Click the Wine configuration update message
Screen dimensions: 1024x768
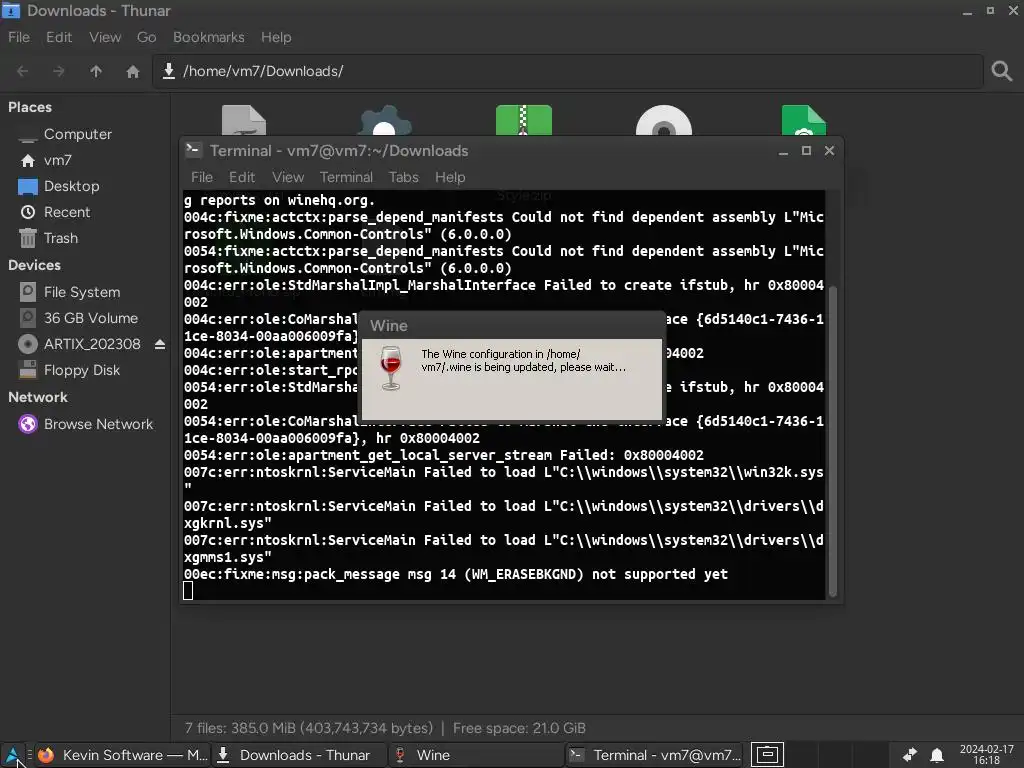[x=523, y=360]
